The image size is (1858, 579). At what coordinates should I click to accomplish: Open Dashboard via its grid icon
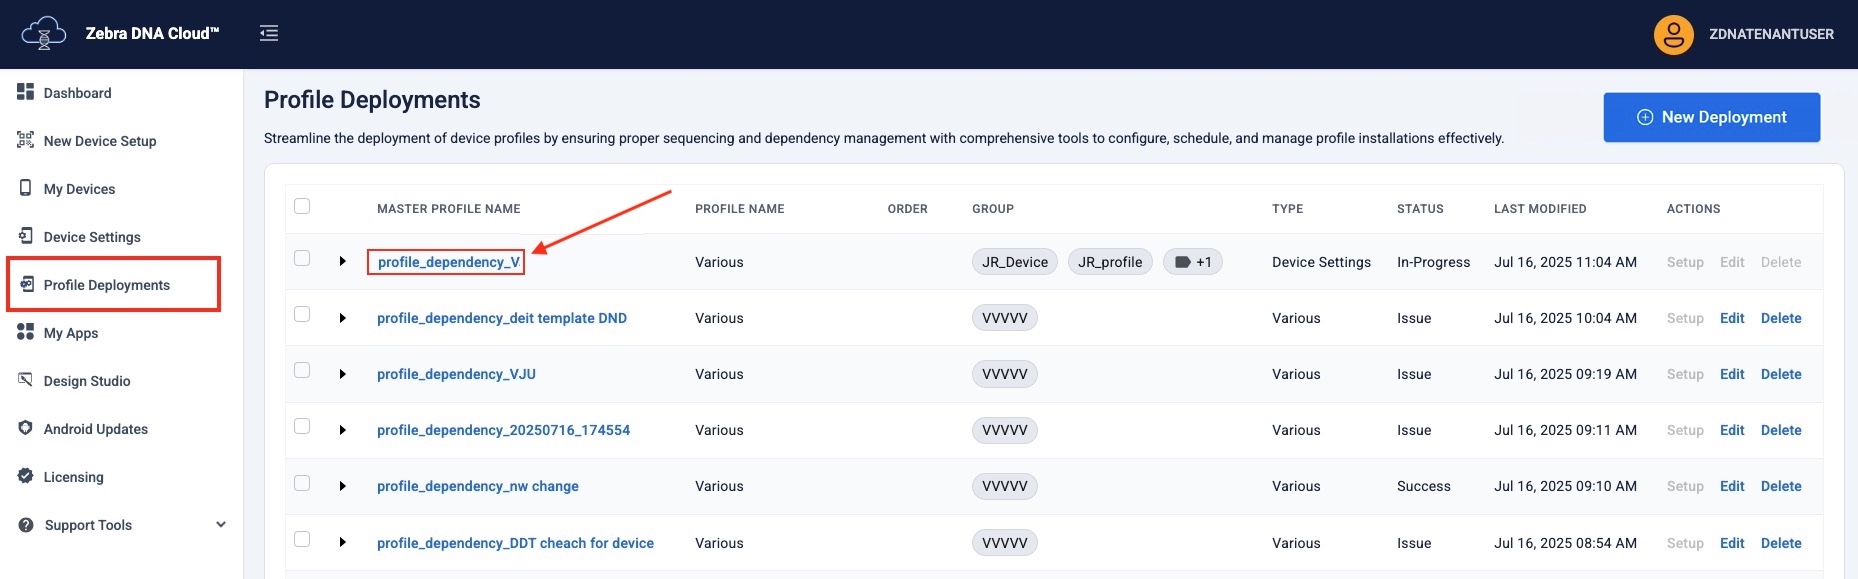tap(26, 92)
